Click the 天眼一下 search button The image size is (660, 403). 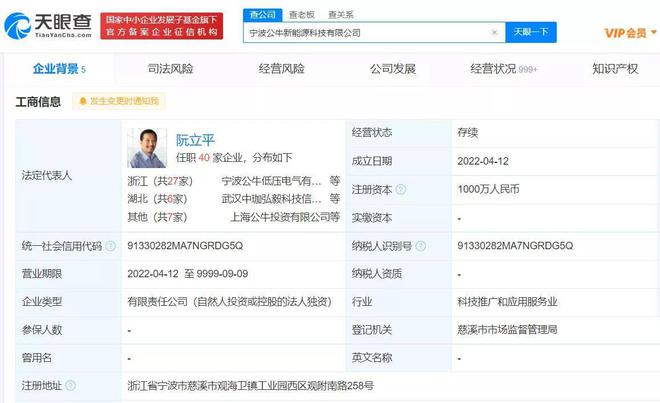[531, 32]
